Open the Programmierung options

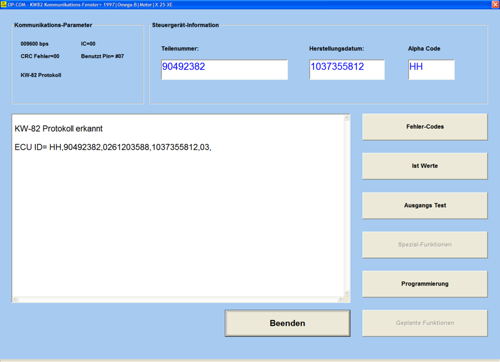[425, 284]
